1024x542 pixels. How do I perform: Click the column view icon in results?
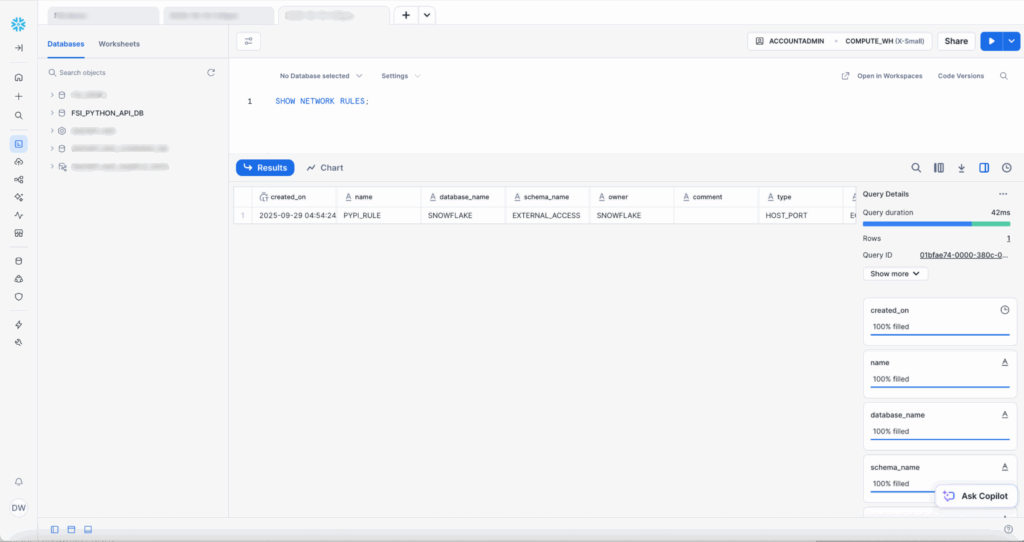point(939,168)
